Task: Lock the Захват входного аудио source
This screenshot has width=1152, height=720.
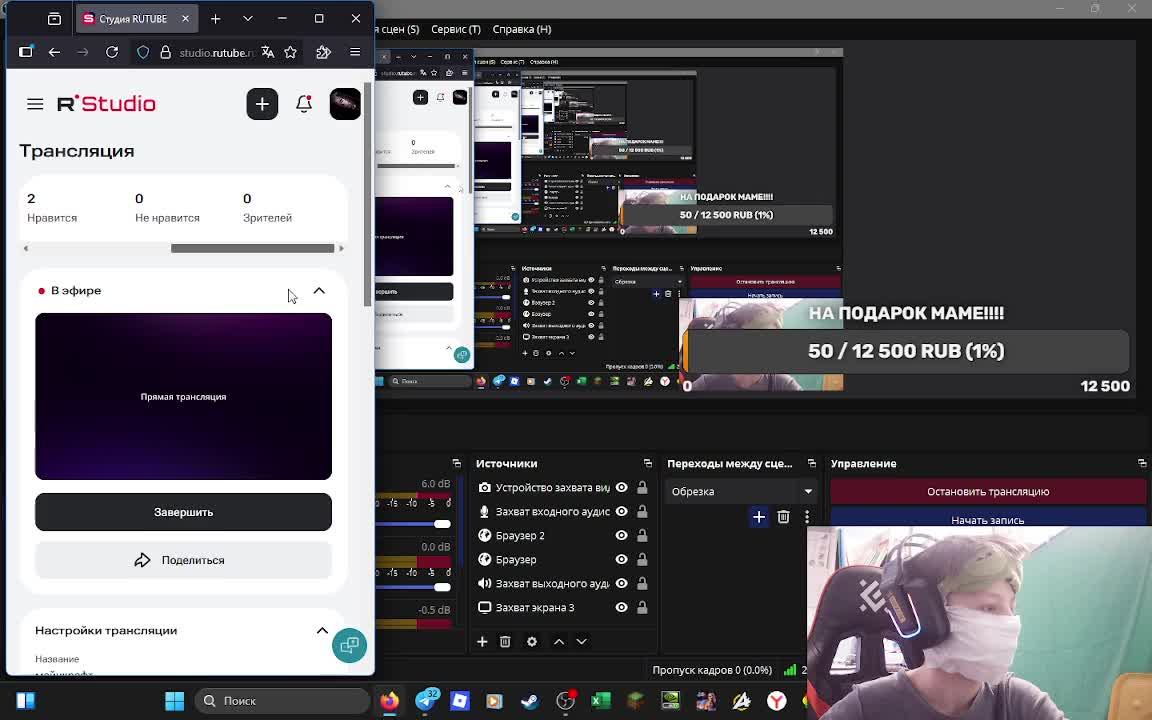Action: click(x=642, y=511)
